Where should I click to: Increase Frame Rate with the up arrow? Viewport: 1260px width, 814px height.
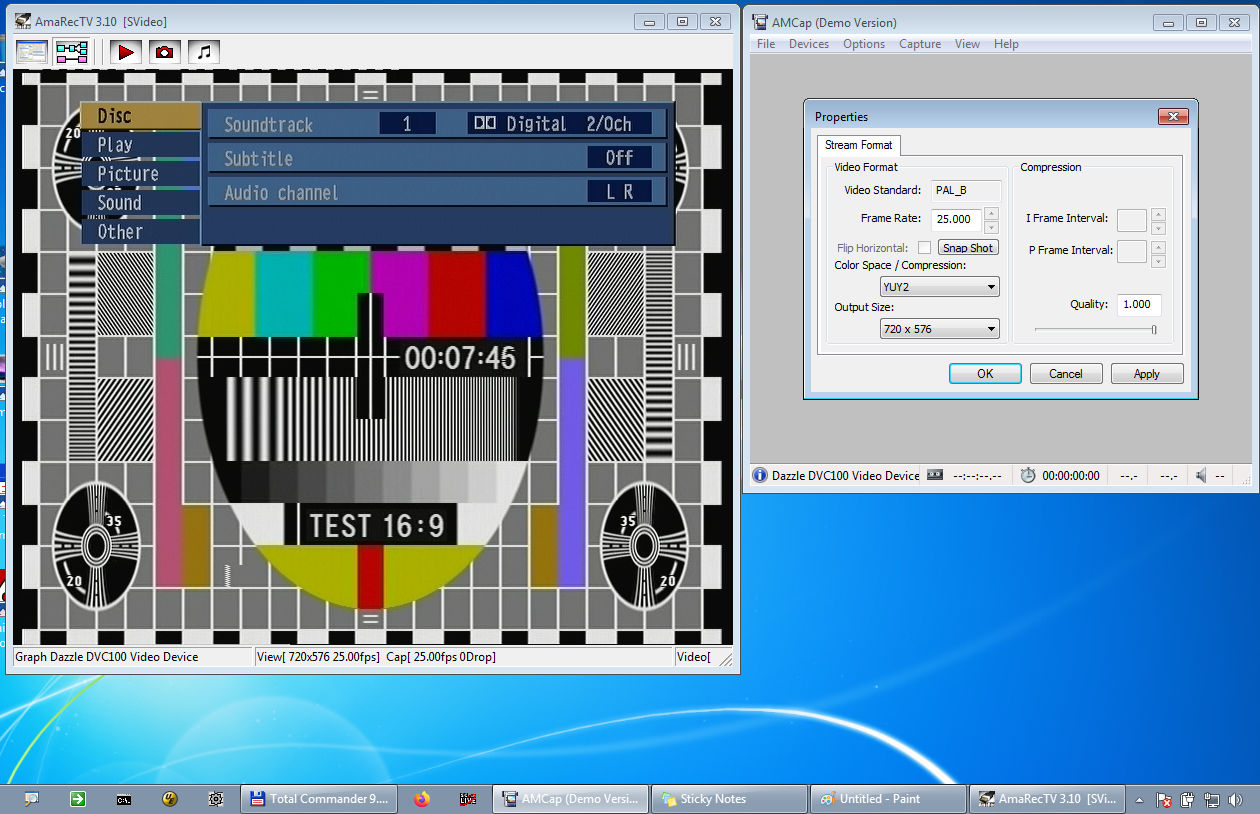click(x=991, y=213)
